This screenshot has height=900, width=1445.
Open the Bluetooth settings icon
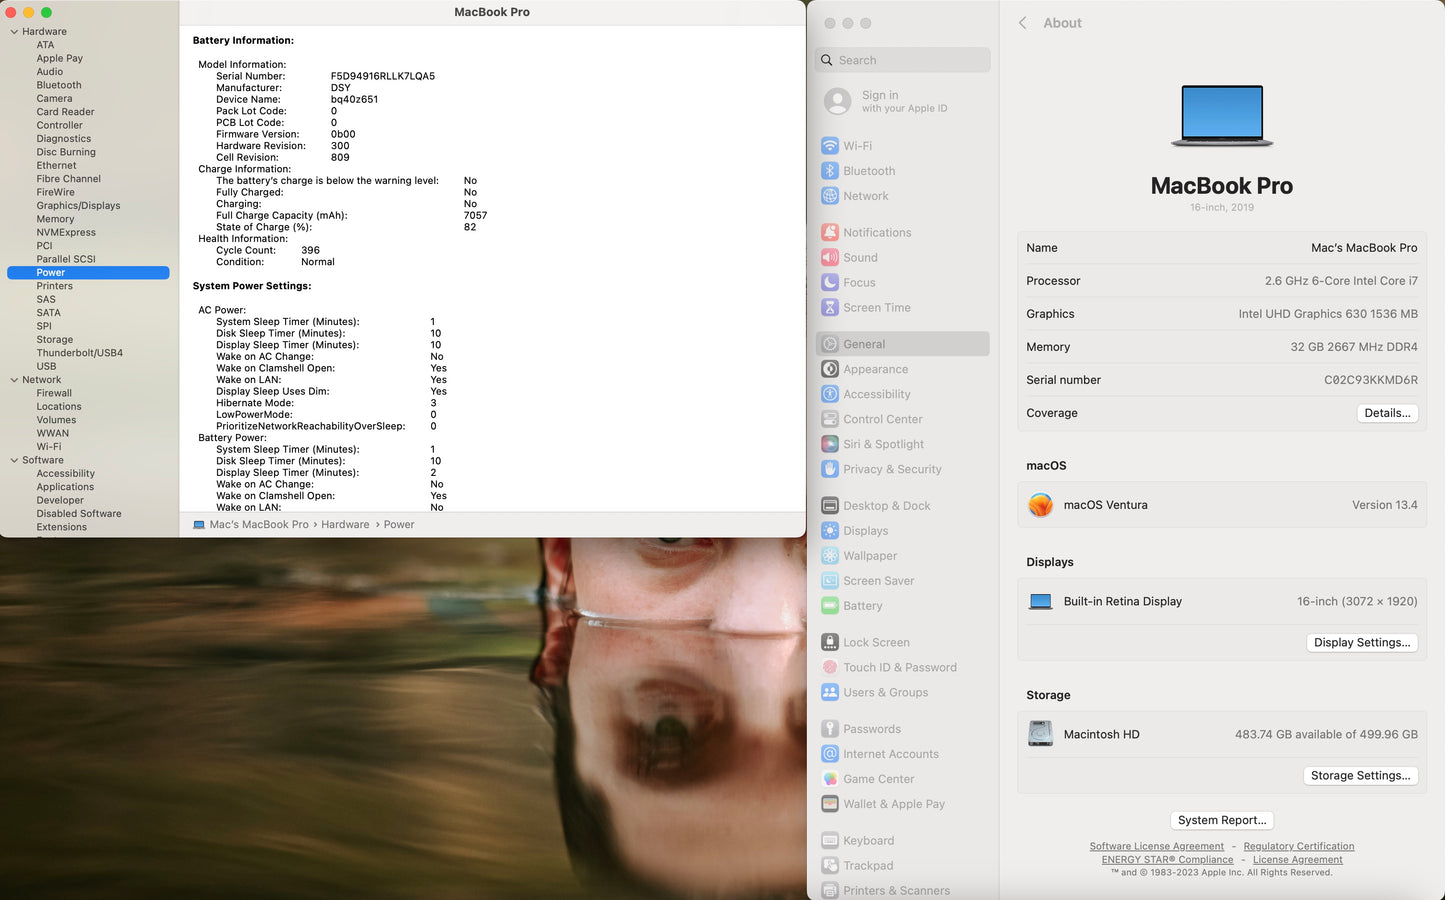tap(829, 171)
